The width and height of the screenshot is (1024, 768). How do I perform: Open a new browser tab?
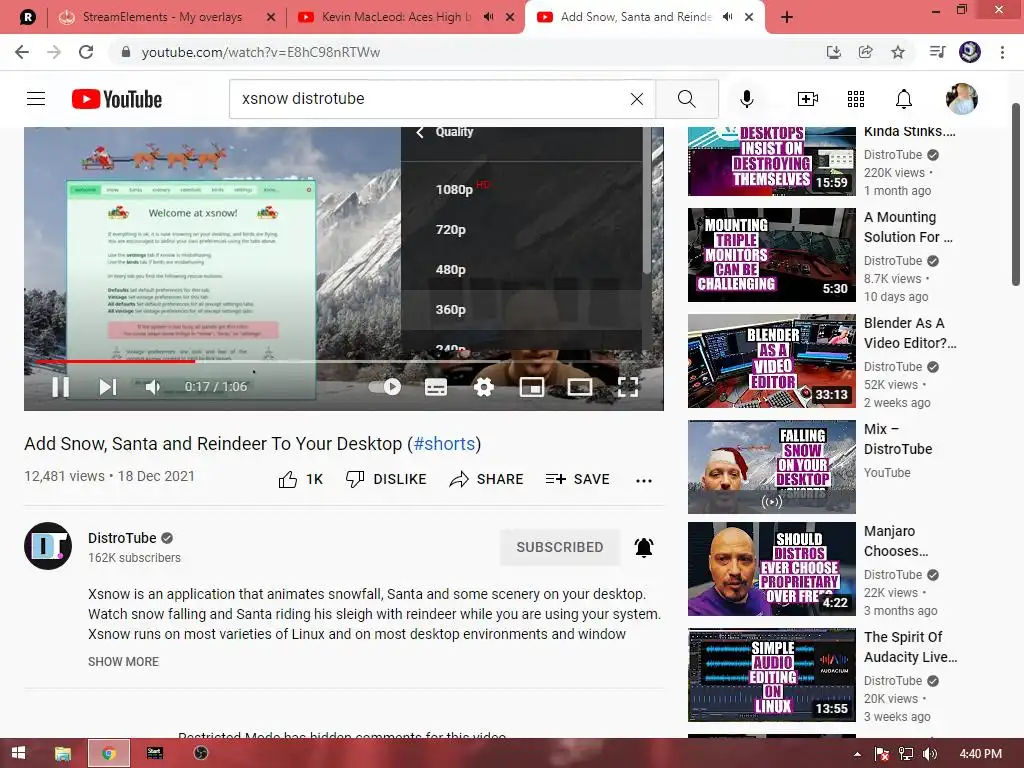click(x=786, y=17)
